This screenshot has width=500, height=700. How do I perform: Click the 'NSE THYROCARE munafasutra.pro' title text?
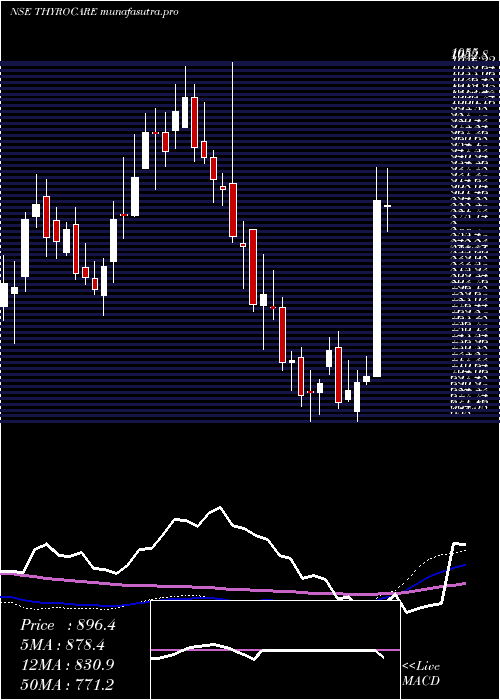coord(94,12)
